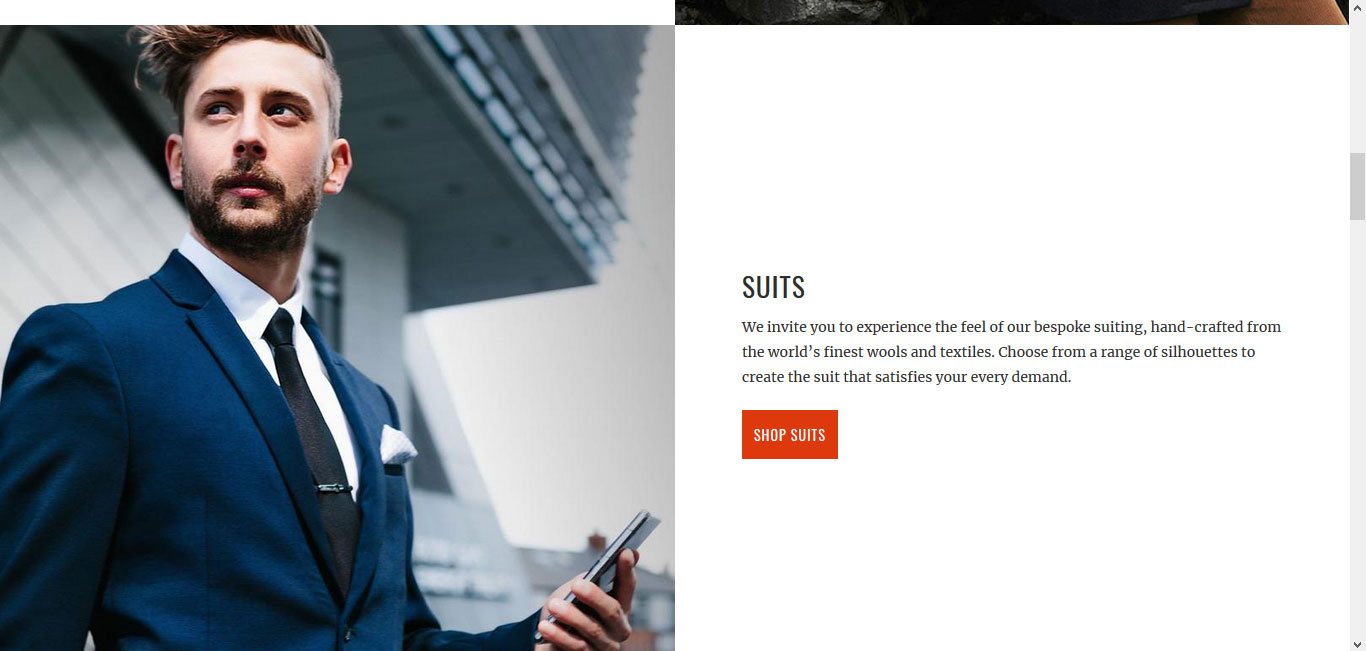Click the white pocket square on the jacket
This screenshot has height=651, width=1366.
pyautogui.click(x=397, y=445)
